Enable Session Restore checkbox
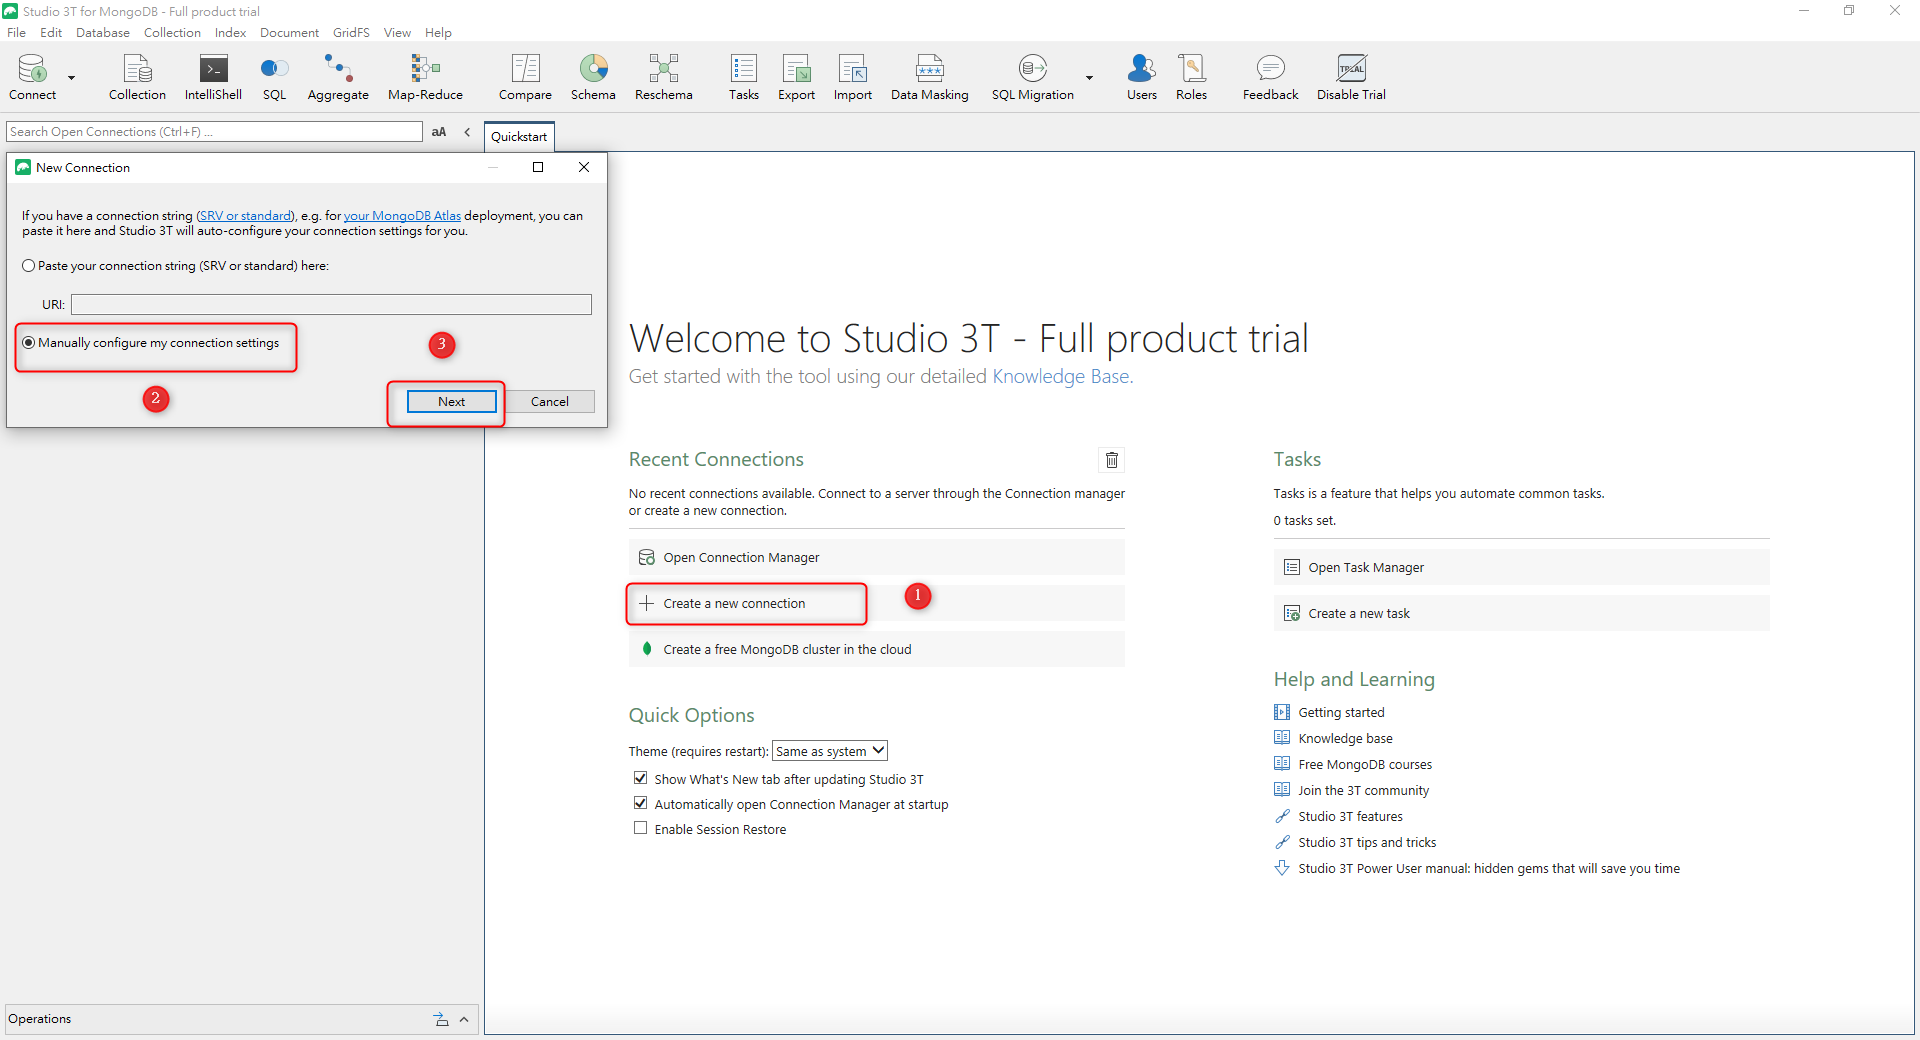The width and height of the screenshot is (1920, 1040). click(x=640, y=828)
